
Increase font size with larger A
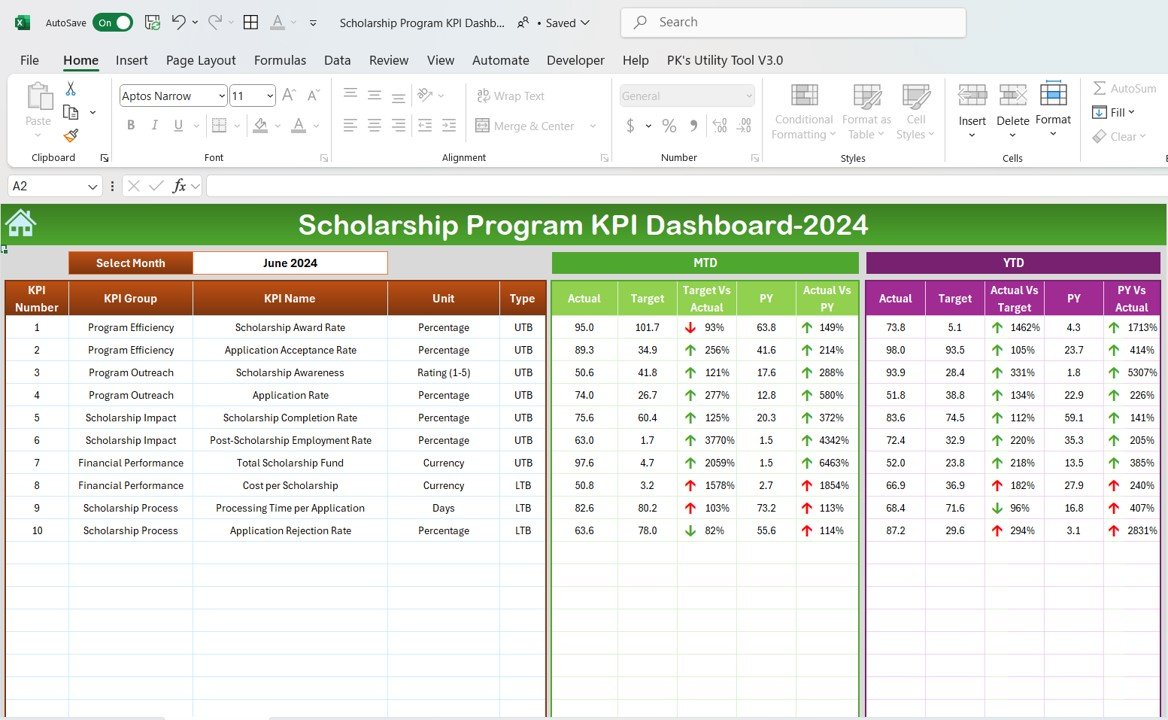point(289,95)
